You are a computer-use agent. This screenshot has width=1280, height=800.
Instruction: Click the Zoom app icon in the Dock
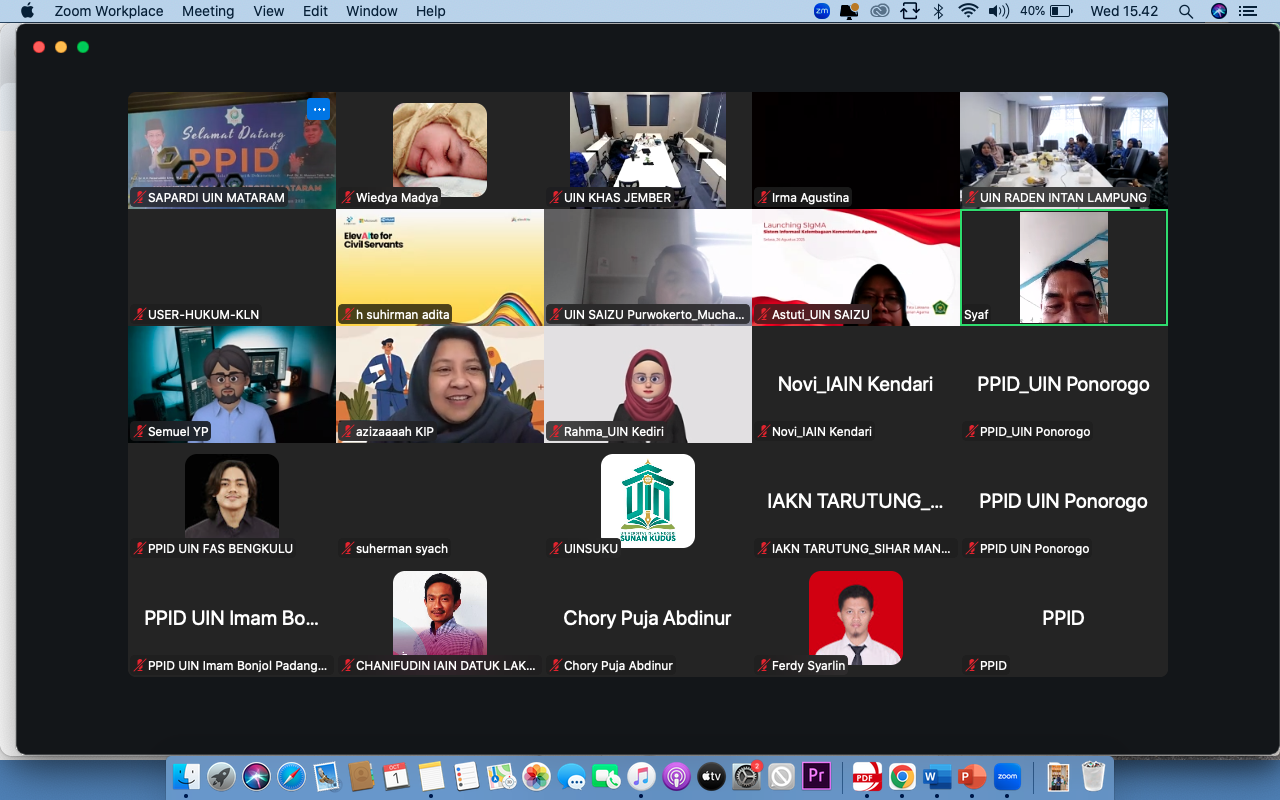tap(1007, 776)
